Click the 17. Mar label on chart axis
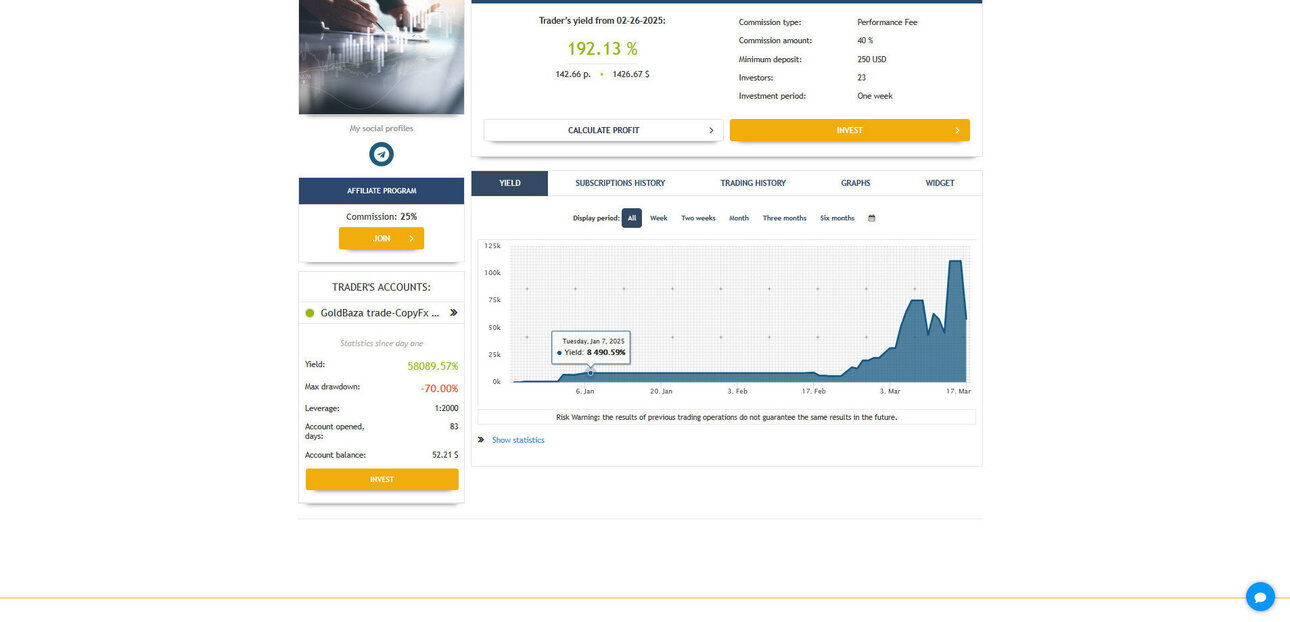This screenshot has height=622, width=1290. pyautogui.click(x=958, y=391)
